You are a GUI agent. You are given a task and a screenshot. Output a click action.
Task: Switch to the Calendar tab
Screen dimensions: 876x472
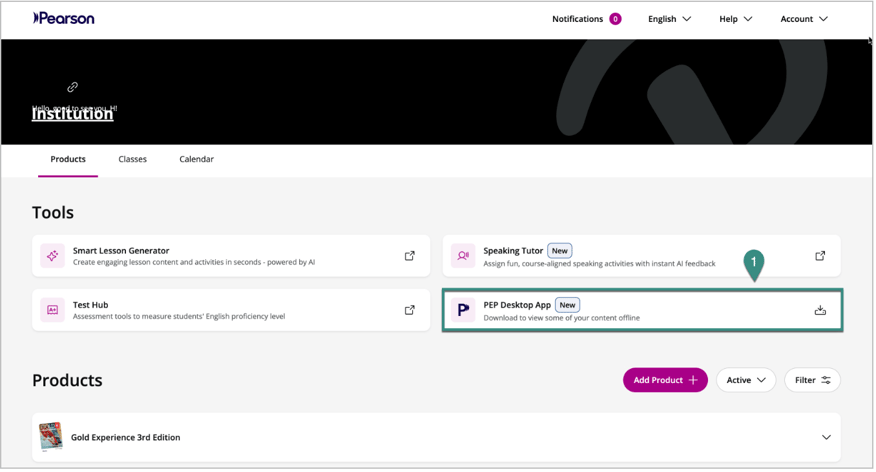(x=197, y=159)
